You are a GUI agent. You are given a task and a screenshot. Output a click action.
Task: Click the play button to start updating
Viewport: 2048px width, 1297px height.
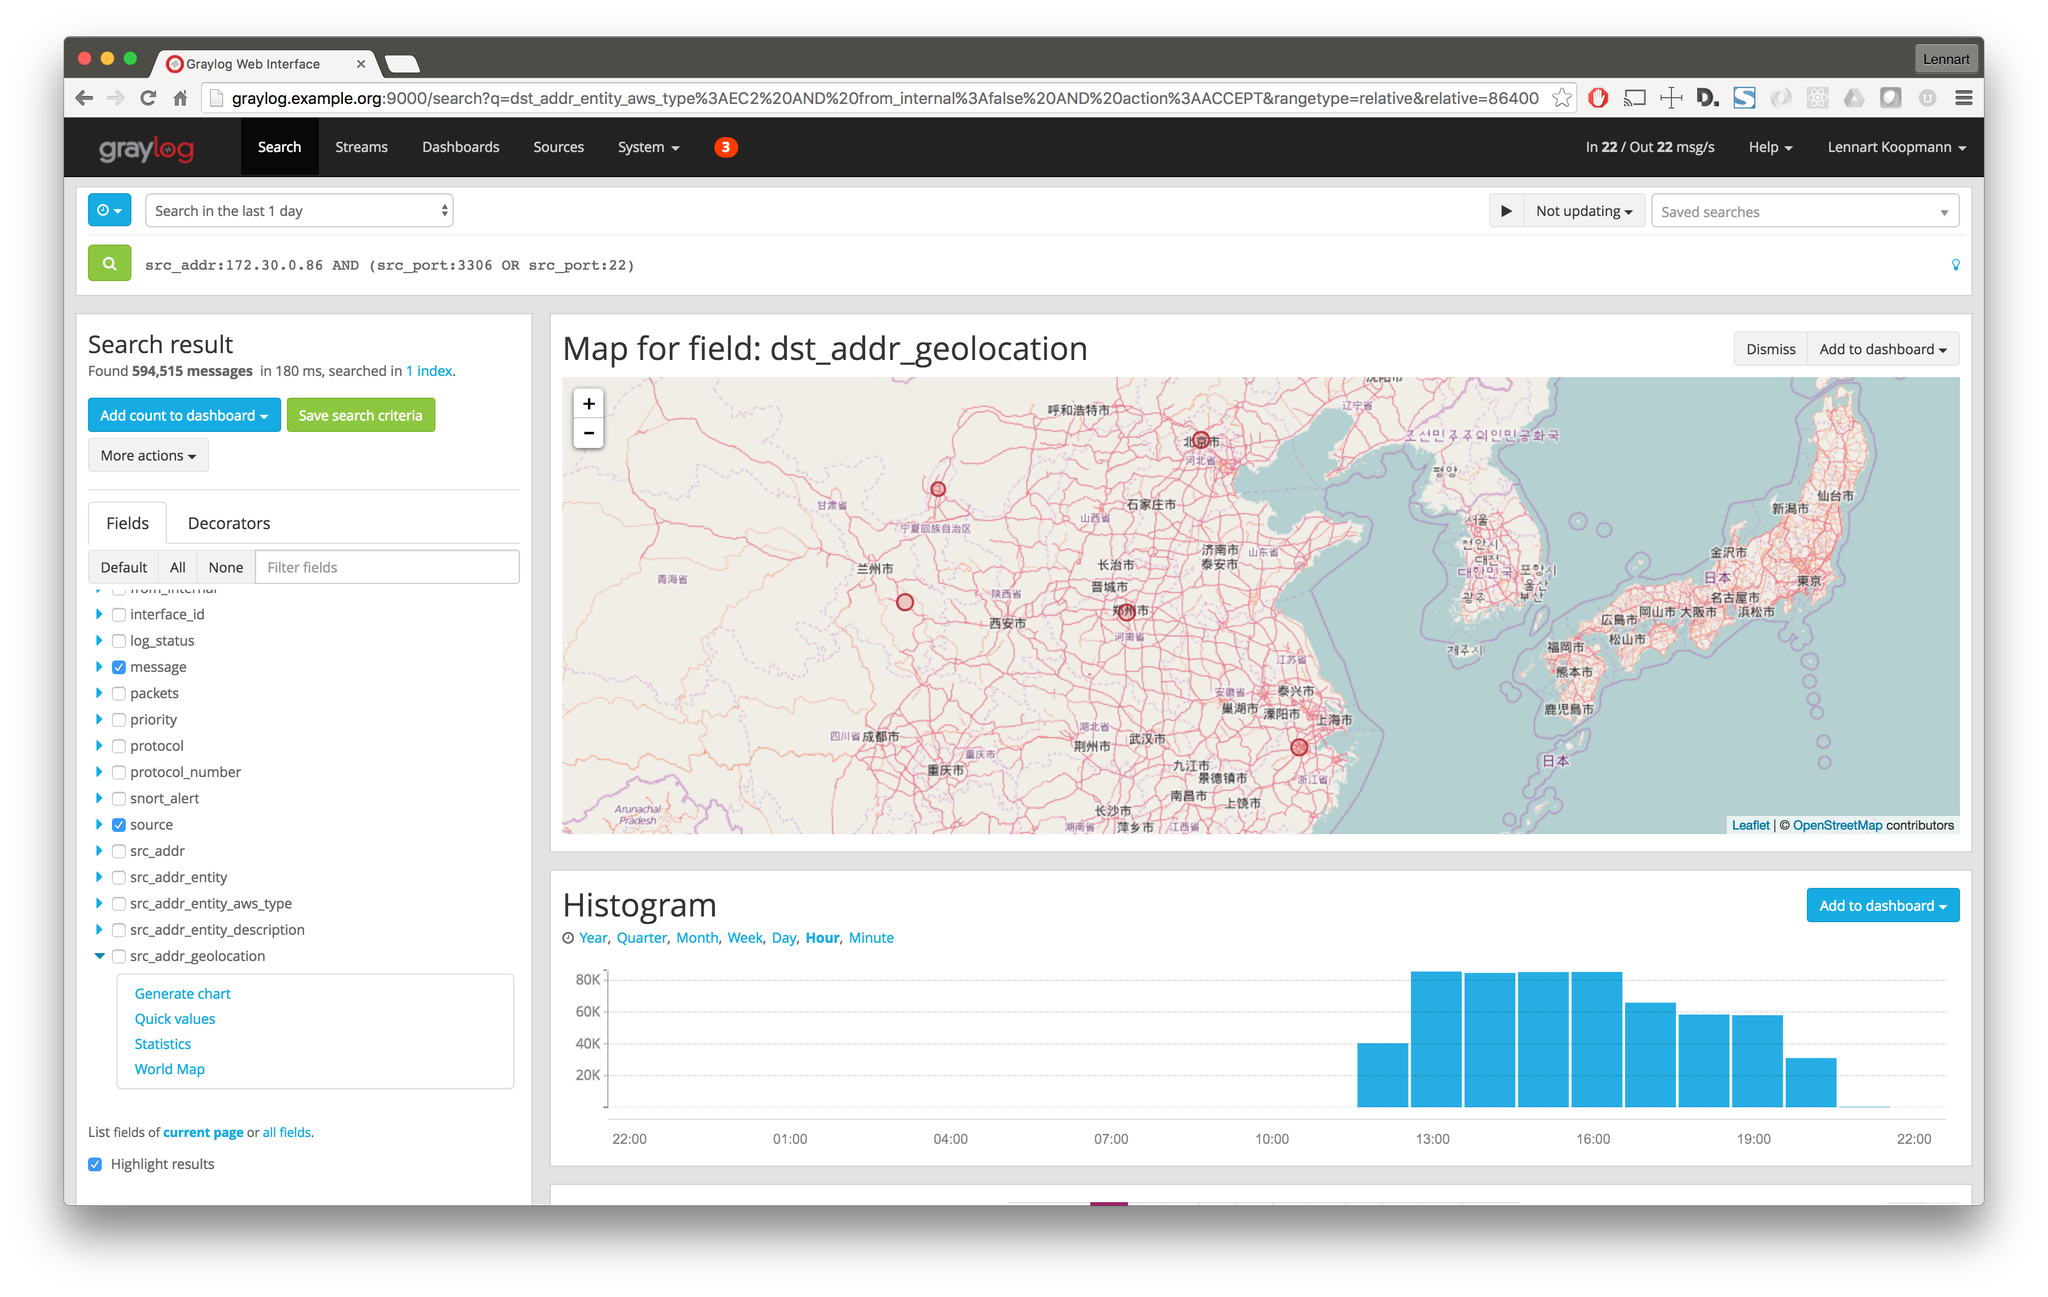[1506, 211]
